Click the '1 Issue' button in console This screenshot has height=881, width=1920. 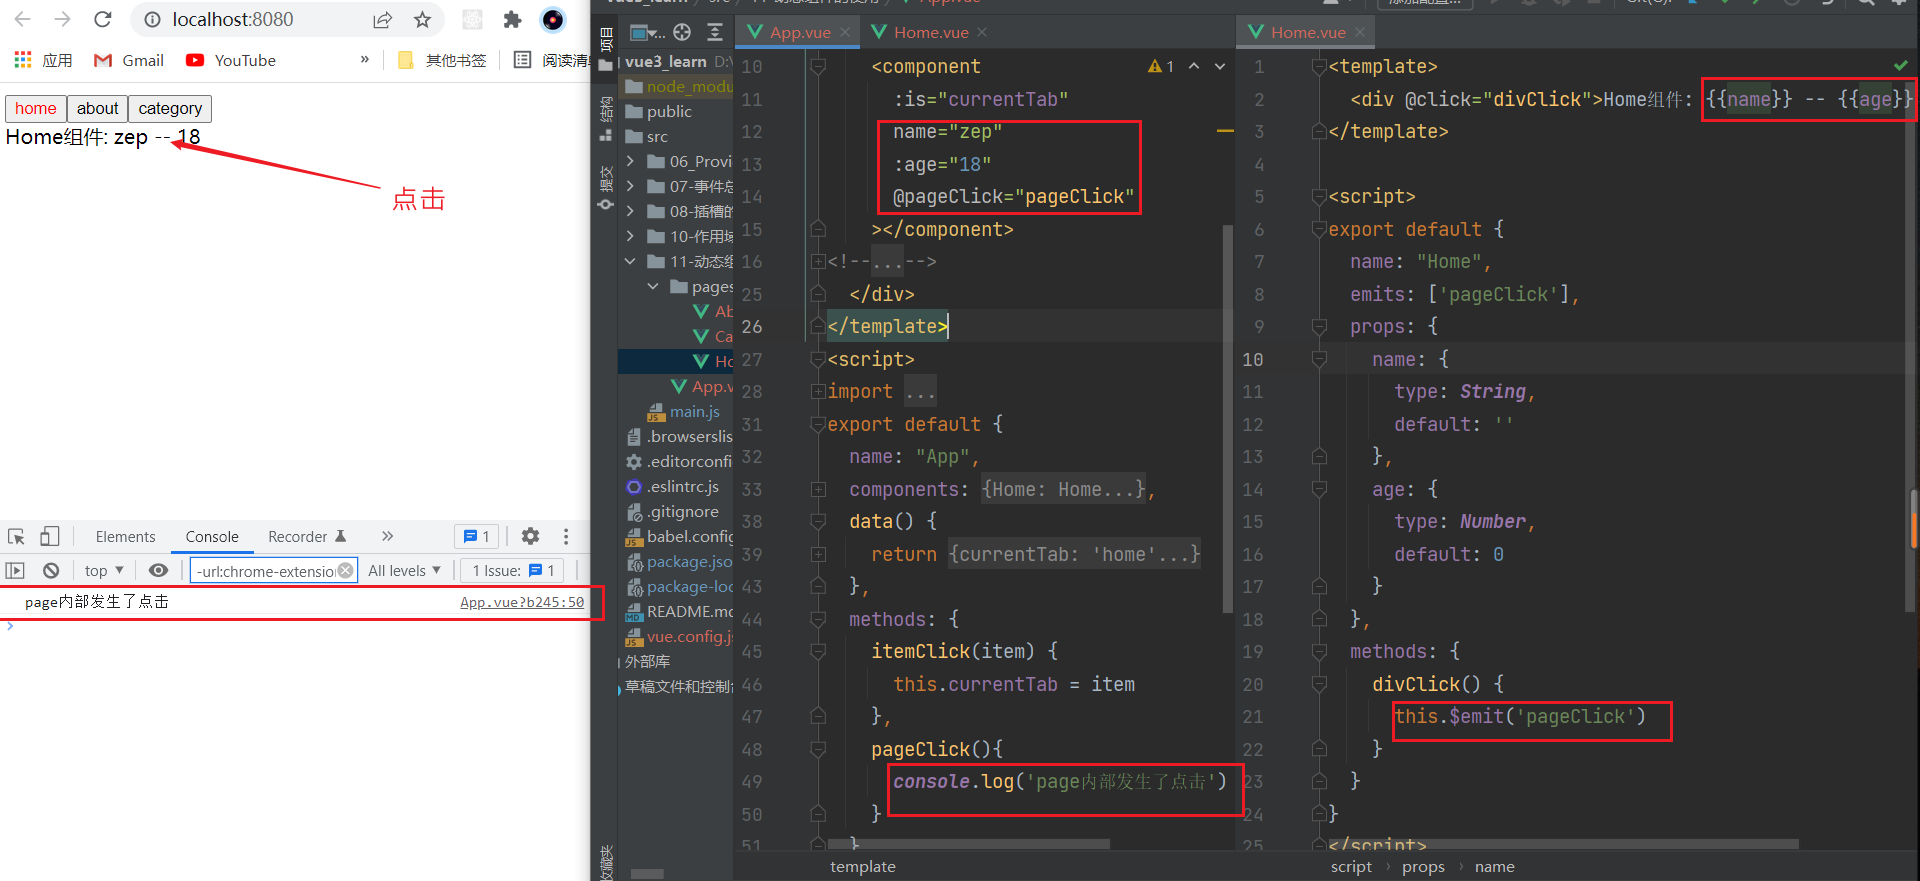pos(513,570)
